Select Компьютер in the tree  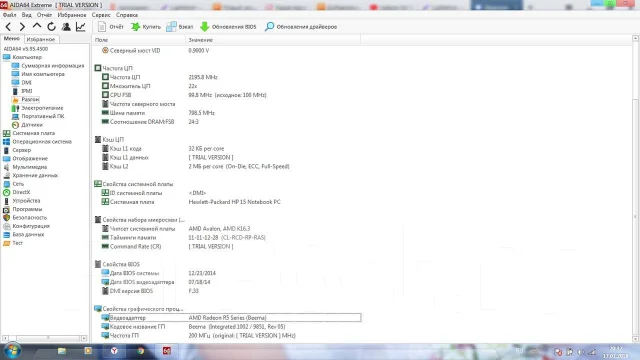click(x=27, y=57)
